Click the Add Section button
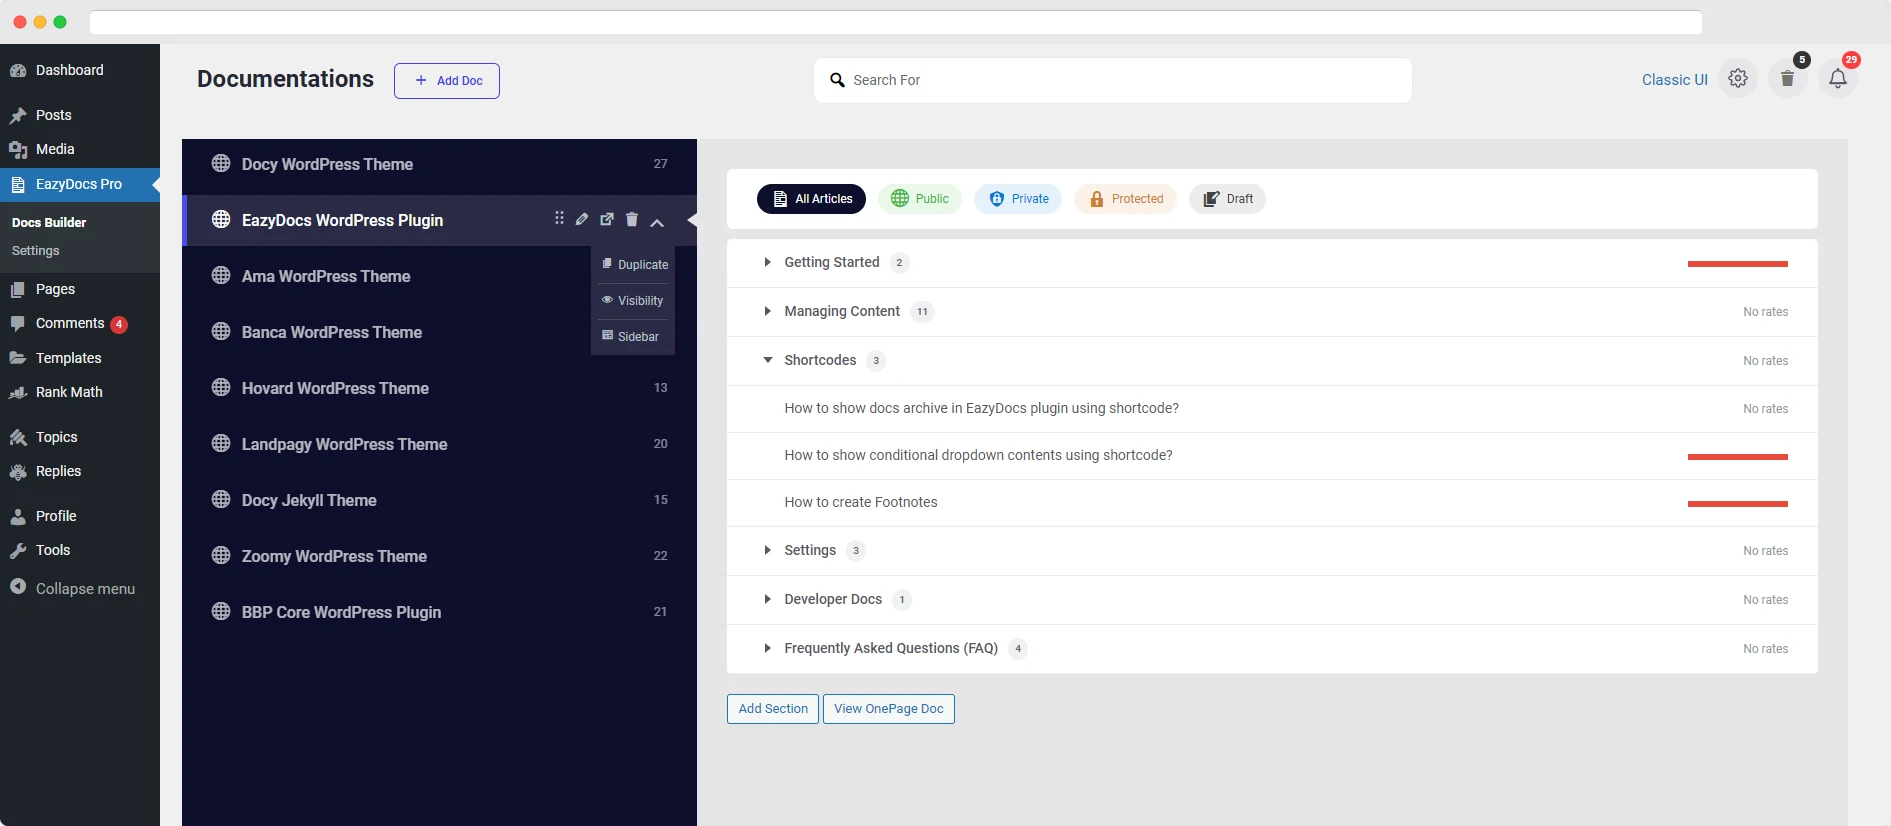Viewport: 1891px width, 826px height. click(x=773, y=709)
